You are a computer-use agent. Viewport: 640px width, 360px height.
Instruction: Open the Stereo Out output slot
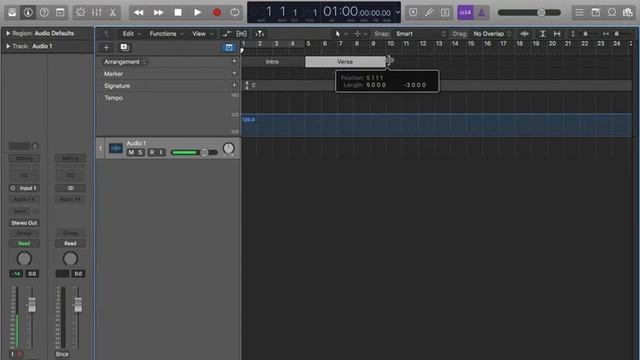click(x=24, y=223)
